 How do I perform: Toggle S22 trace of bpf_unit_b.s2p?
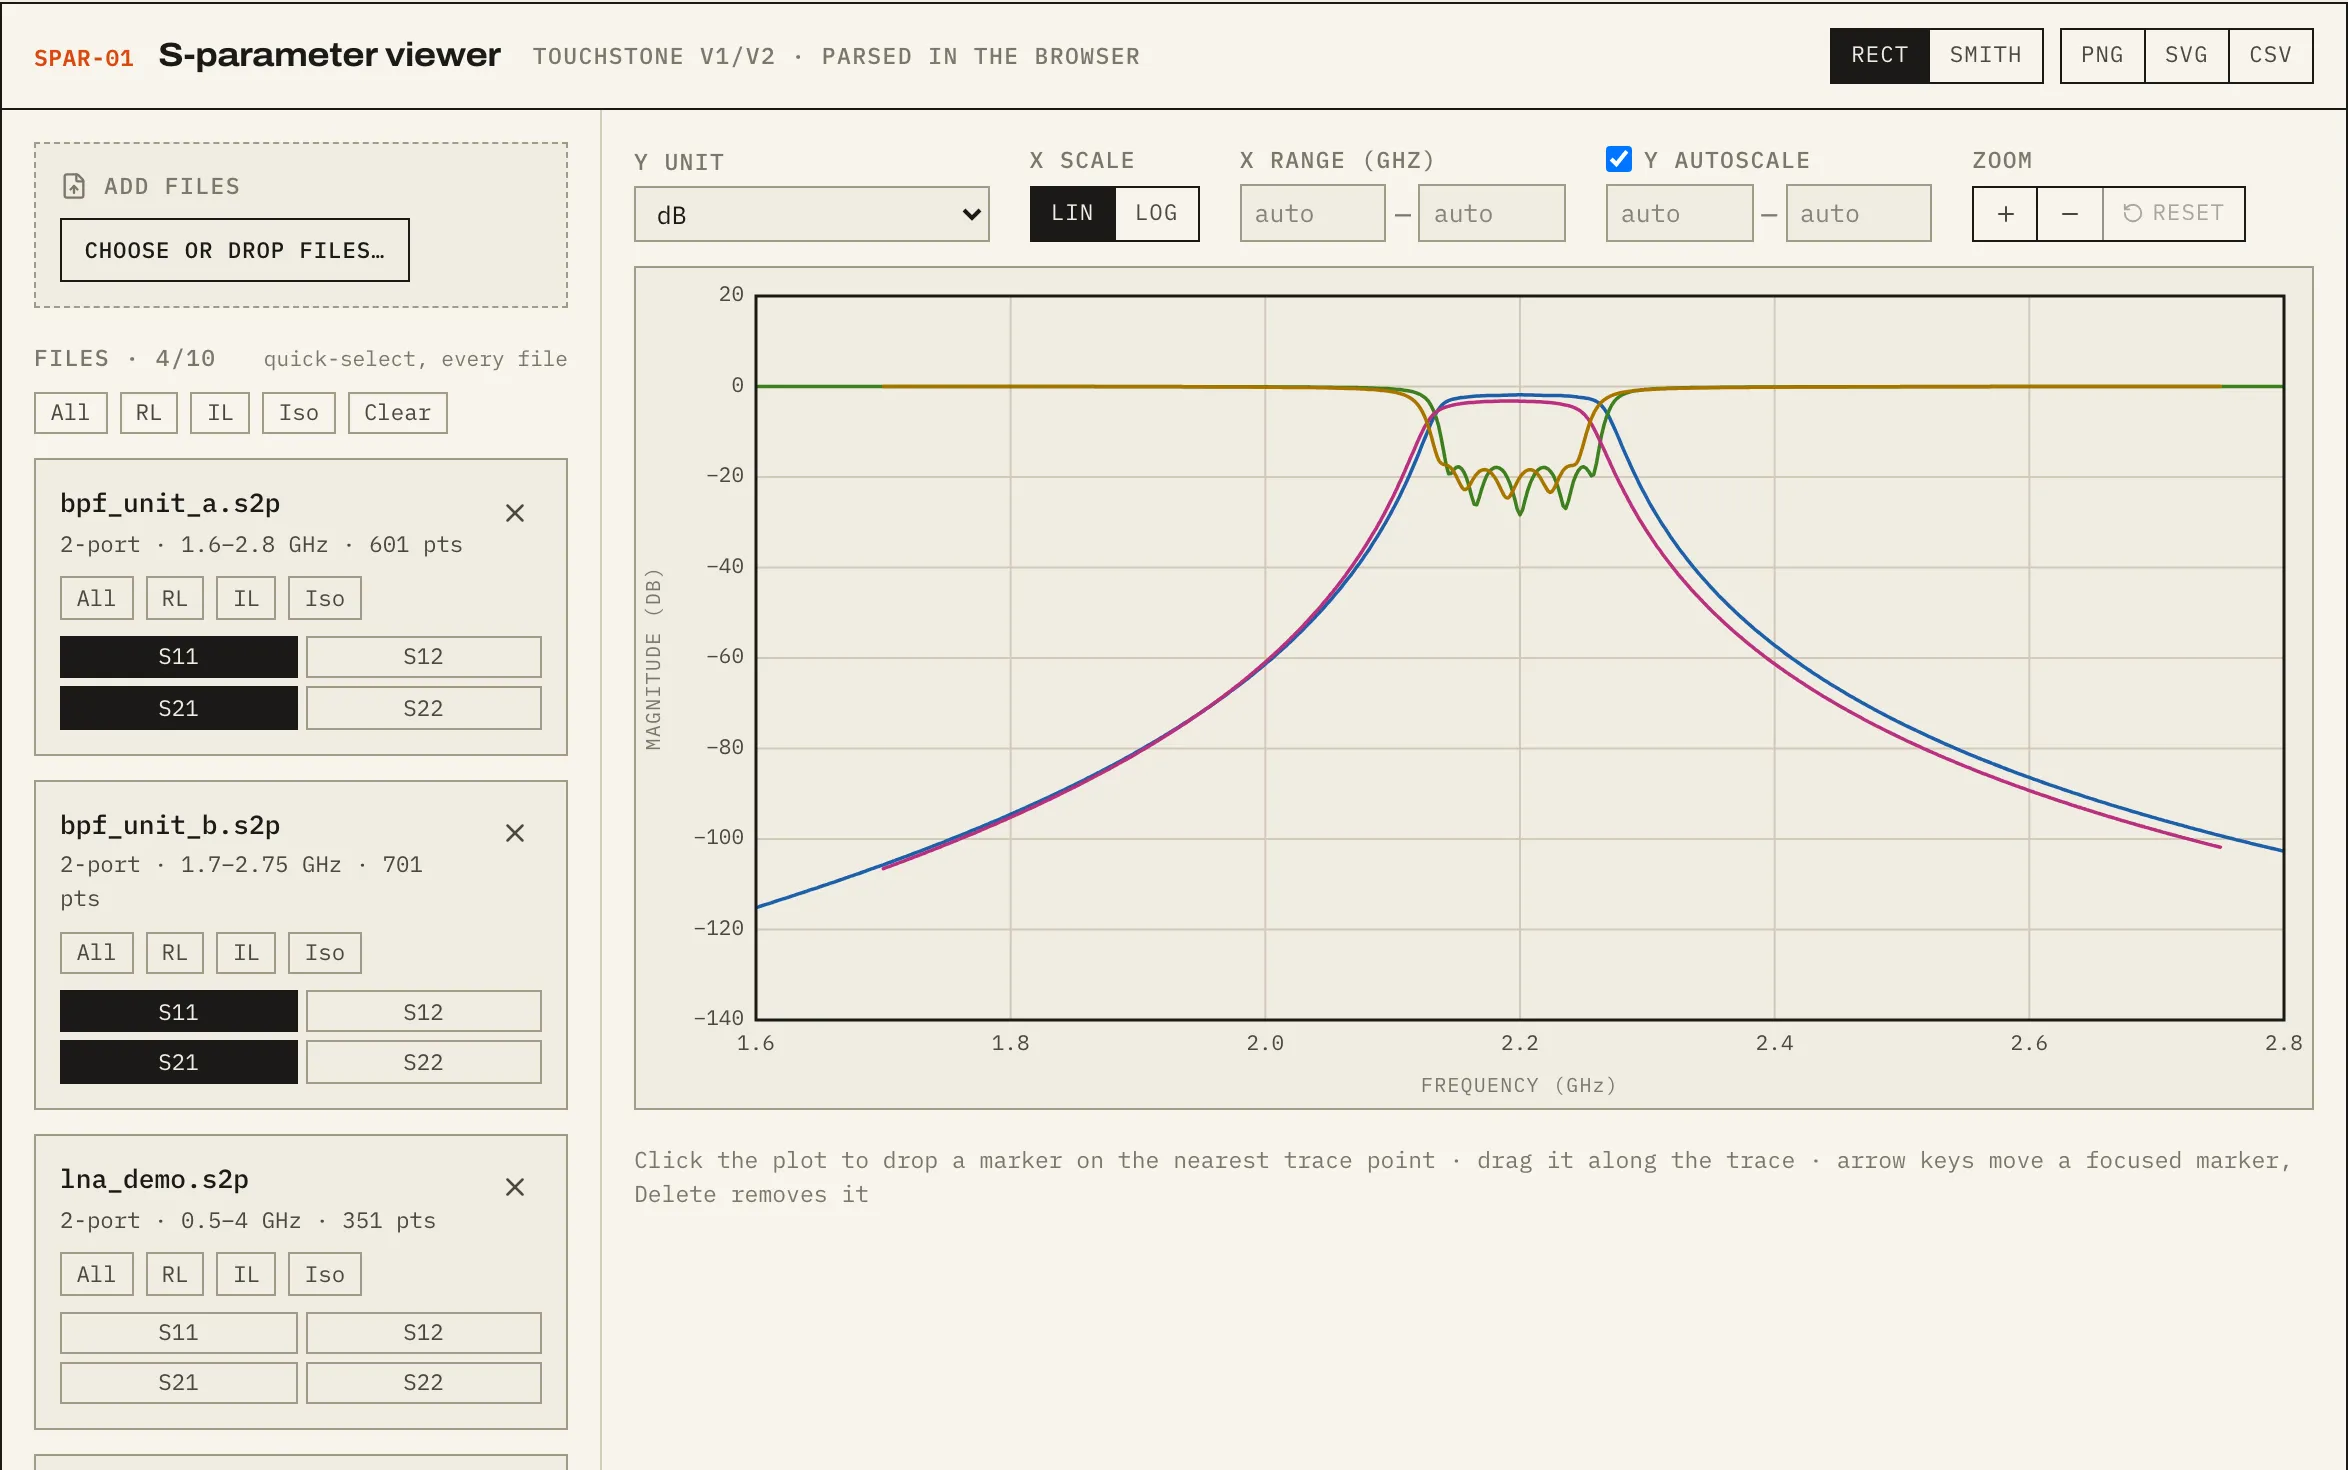[x=424, y=1062]
